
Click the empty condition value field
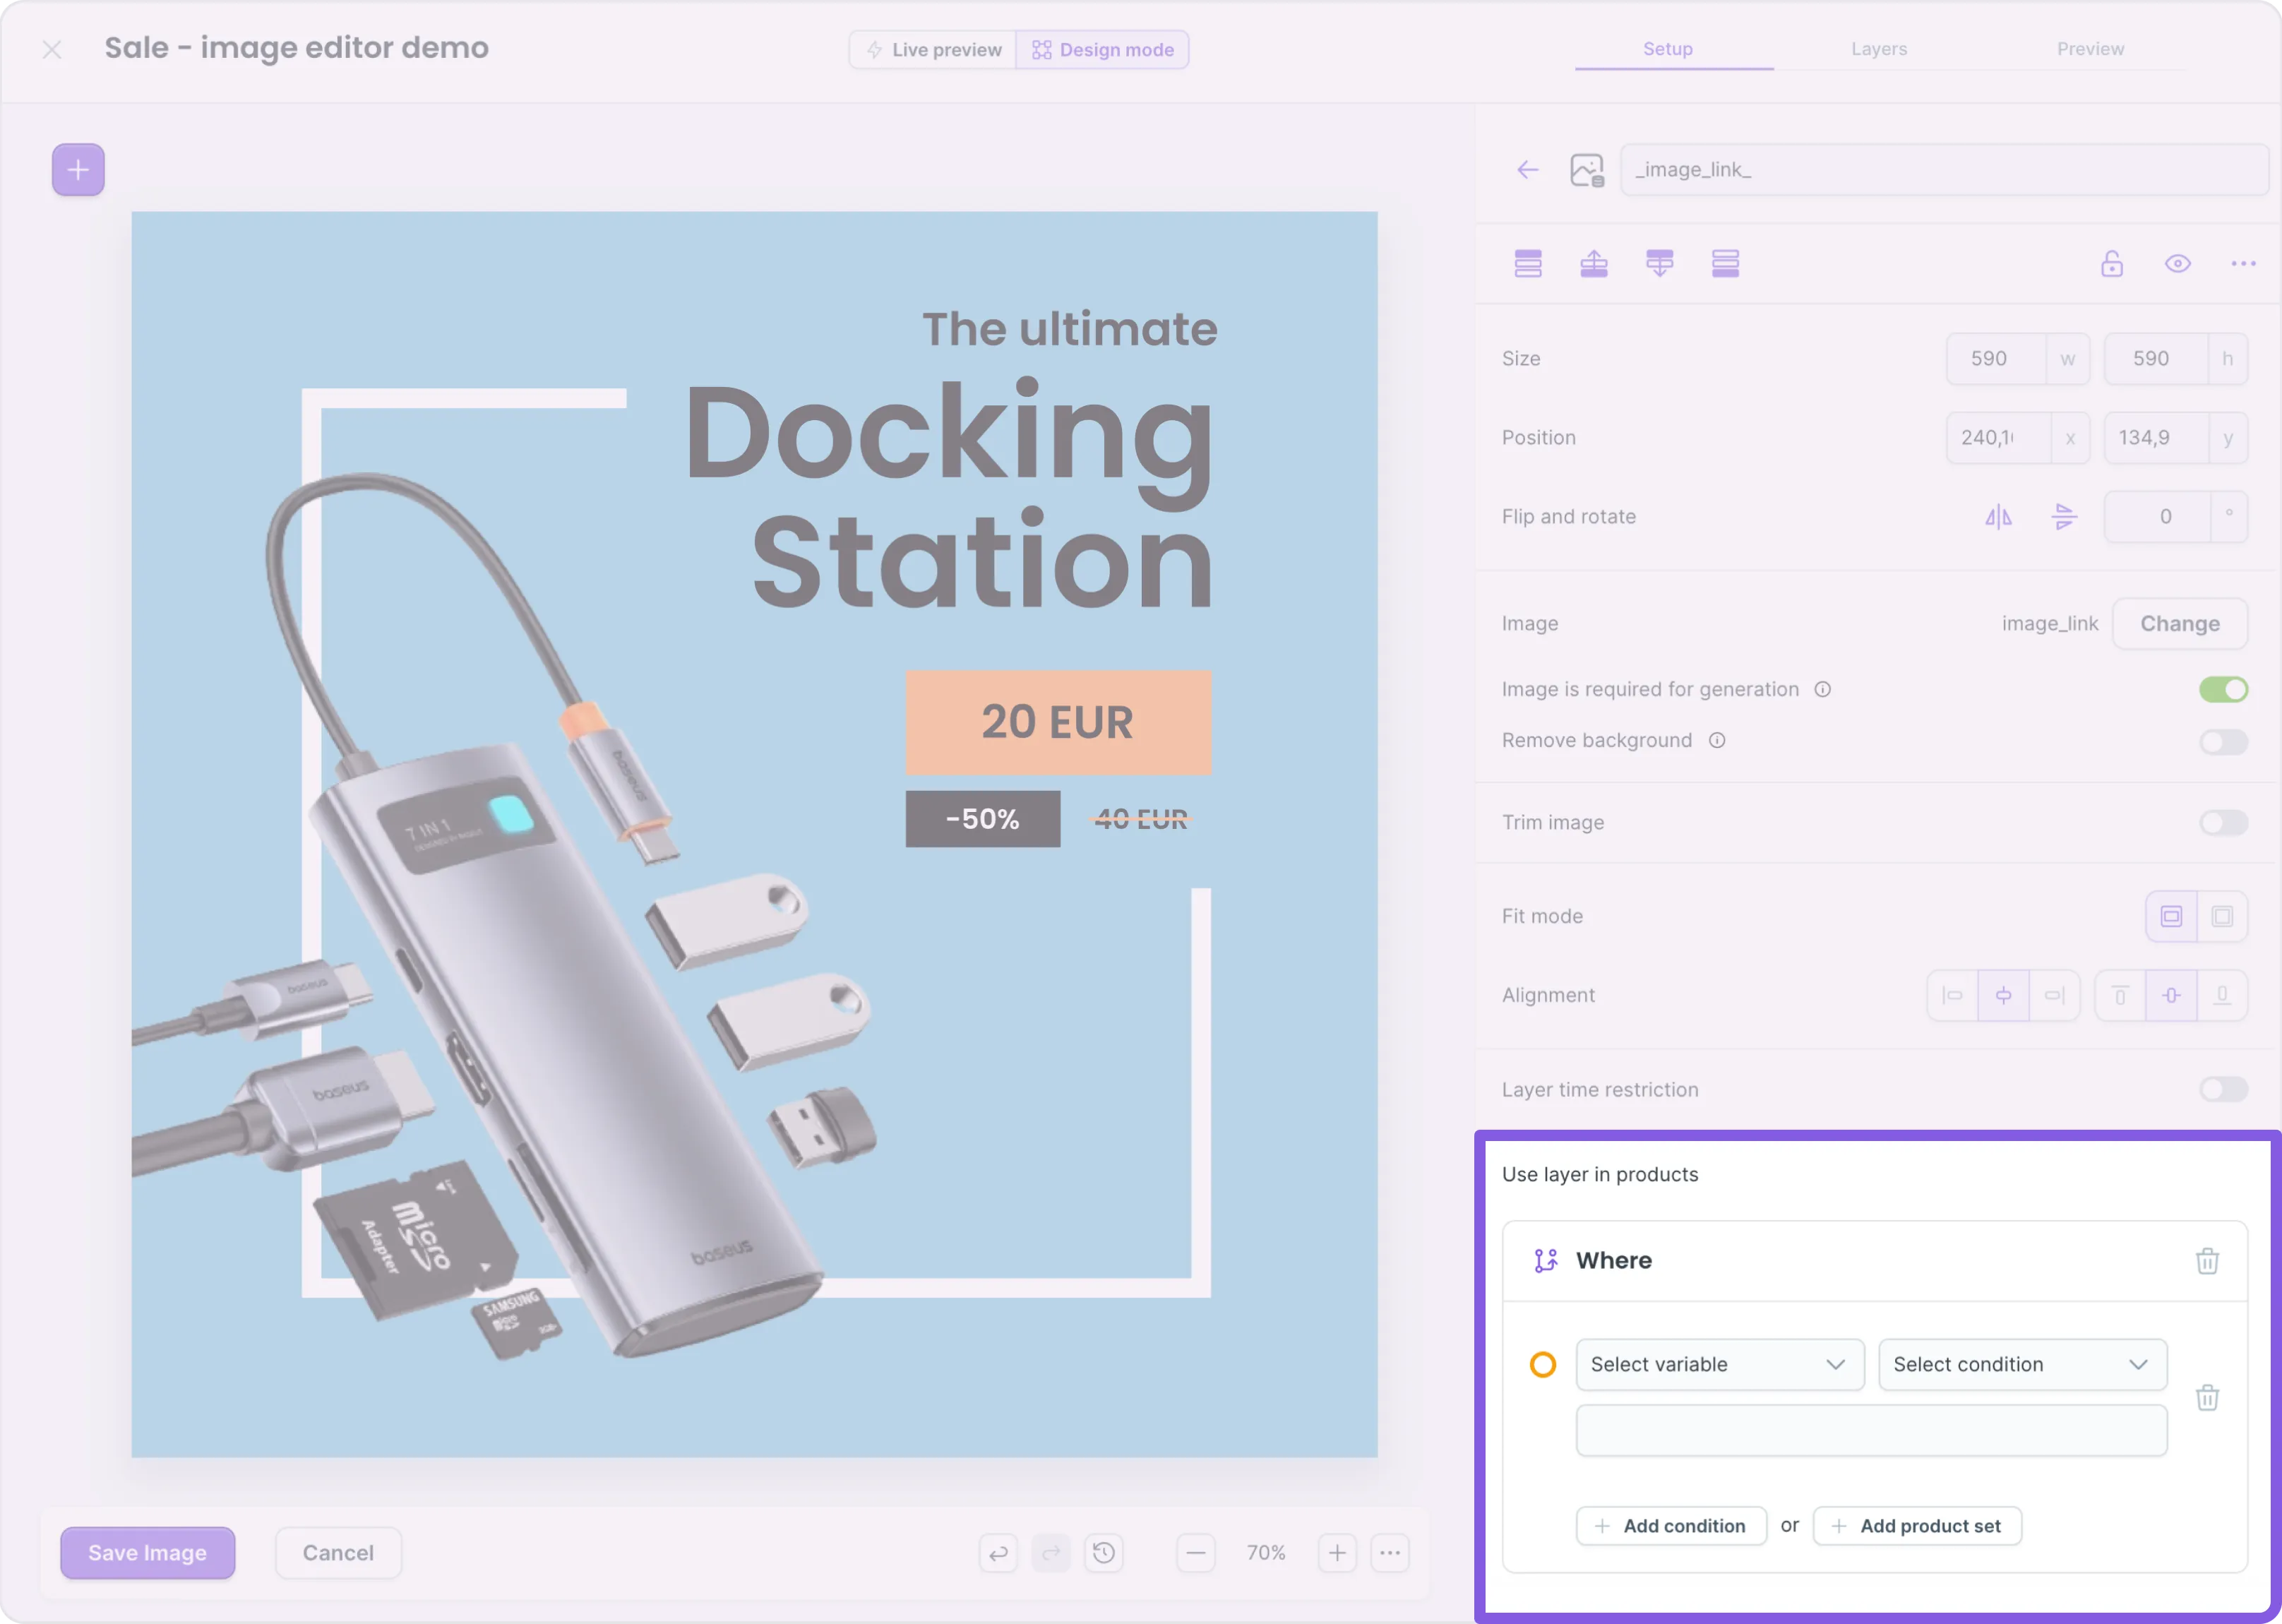[x=1871, y=1431]
